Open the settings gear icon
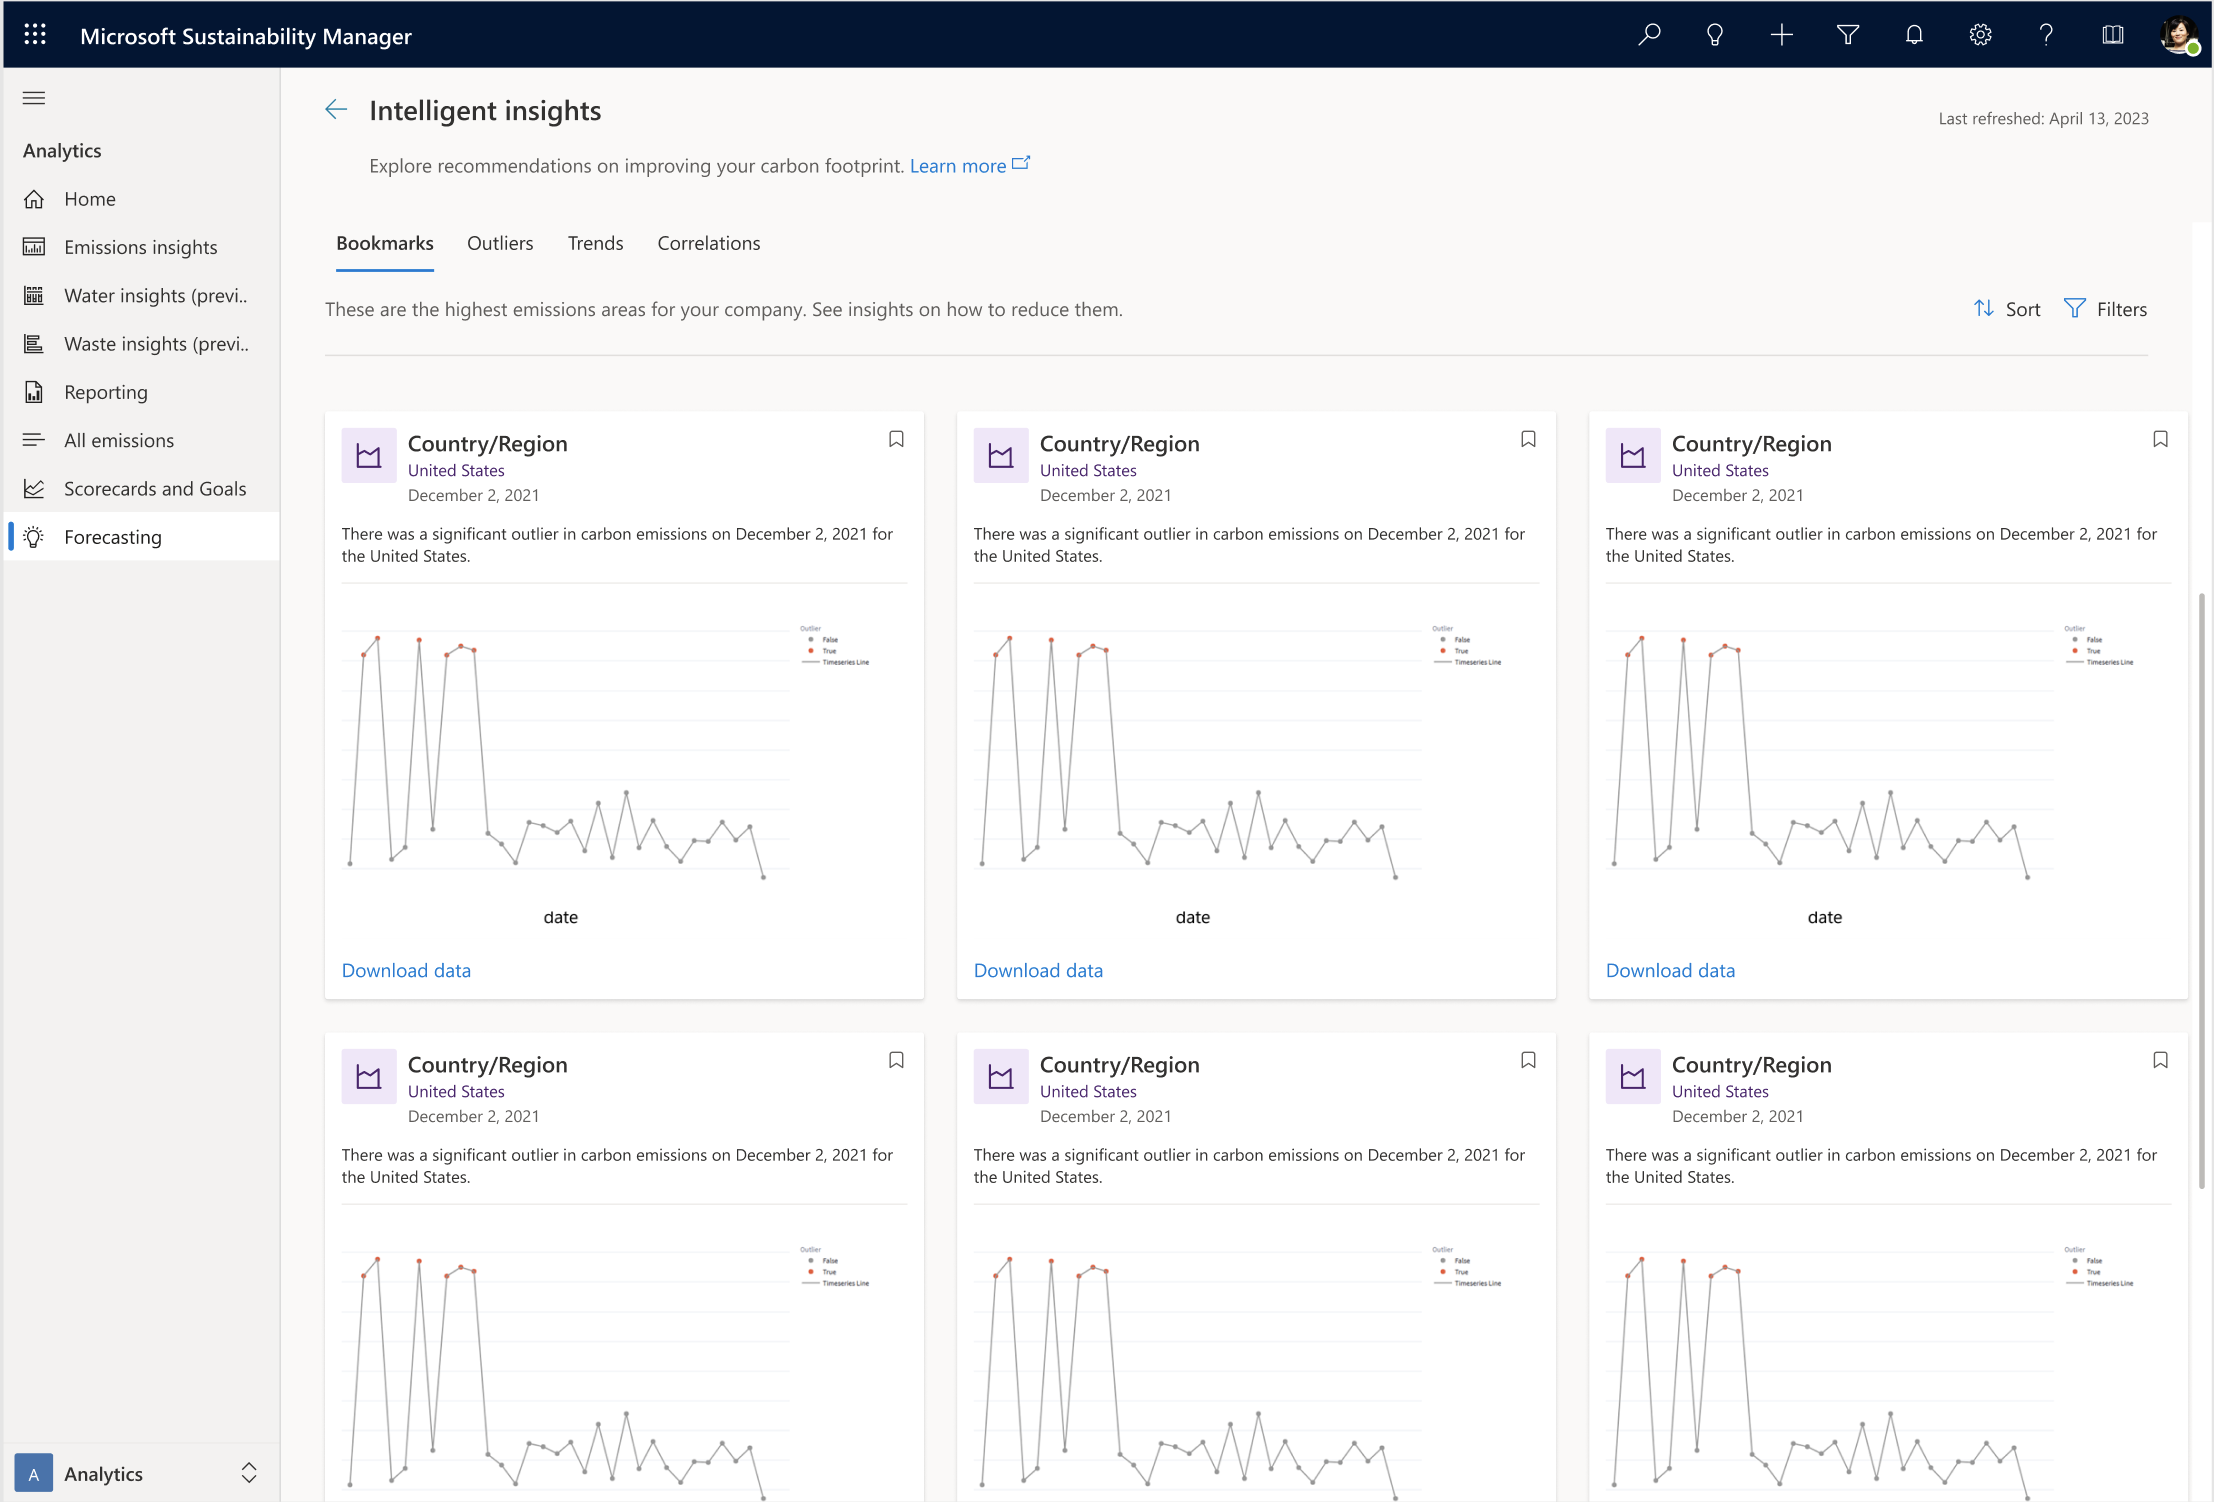The width and height of the screenshot is (2214, 1502). click(1980, 35)
